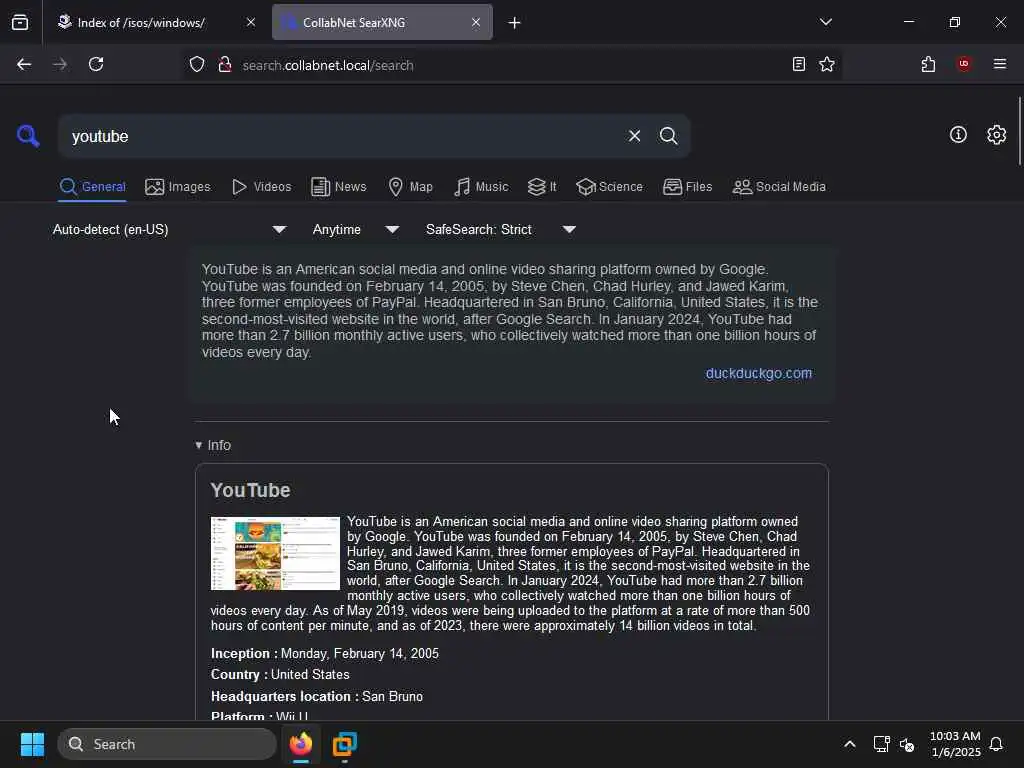Open tracking protection shield icon
The image size is (1024, 768).
197,65
